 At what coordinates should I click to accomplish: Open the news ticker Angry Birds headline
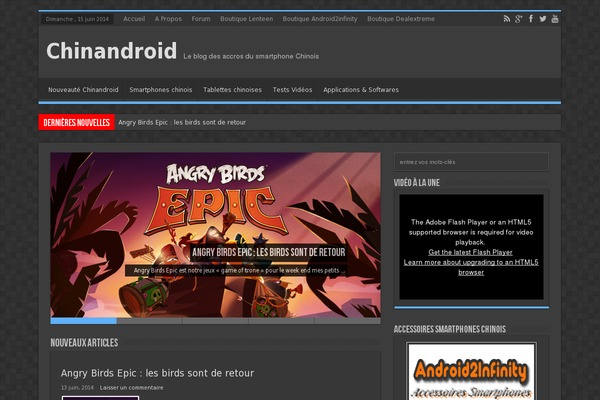tap(182, 122)
